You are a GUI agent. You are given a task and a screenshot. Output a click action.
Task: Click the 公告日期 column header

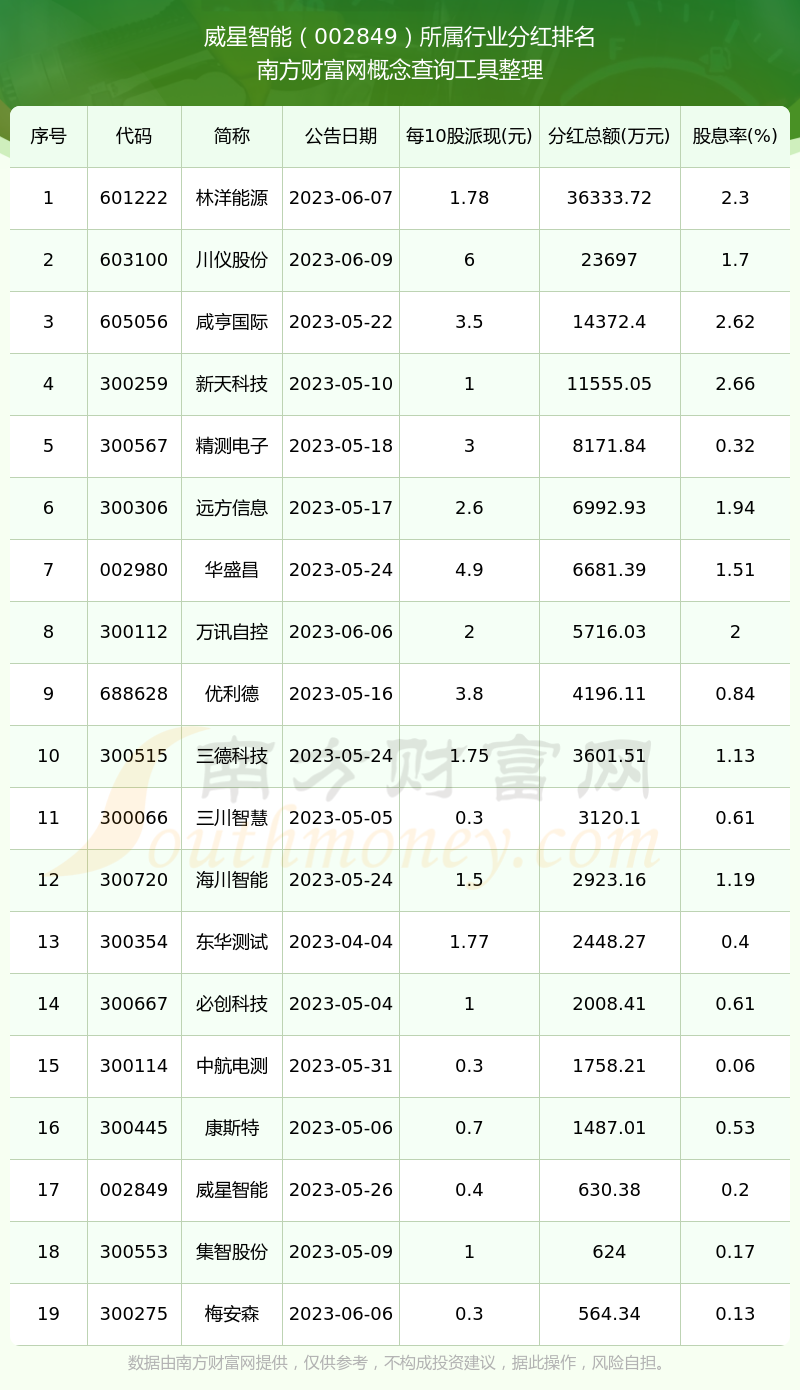341,136
